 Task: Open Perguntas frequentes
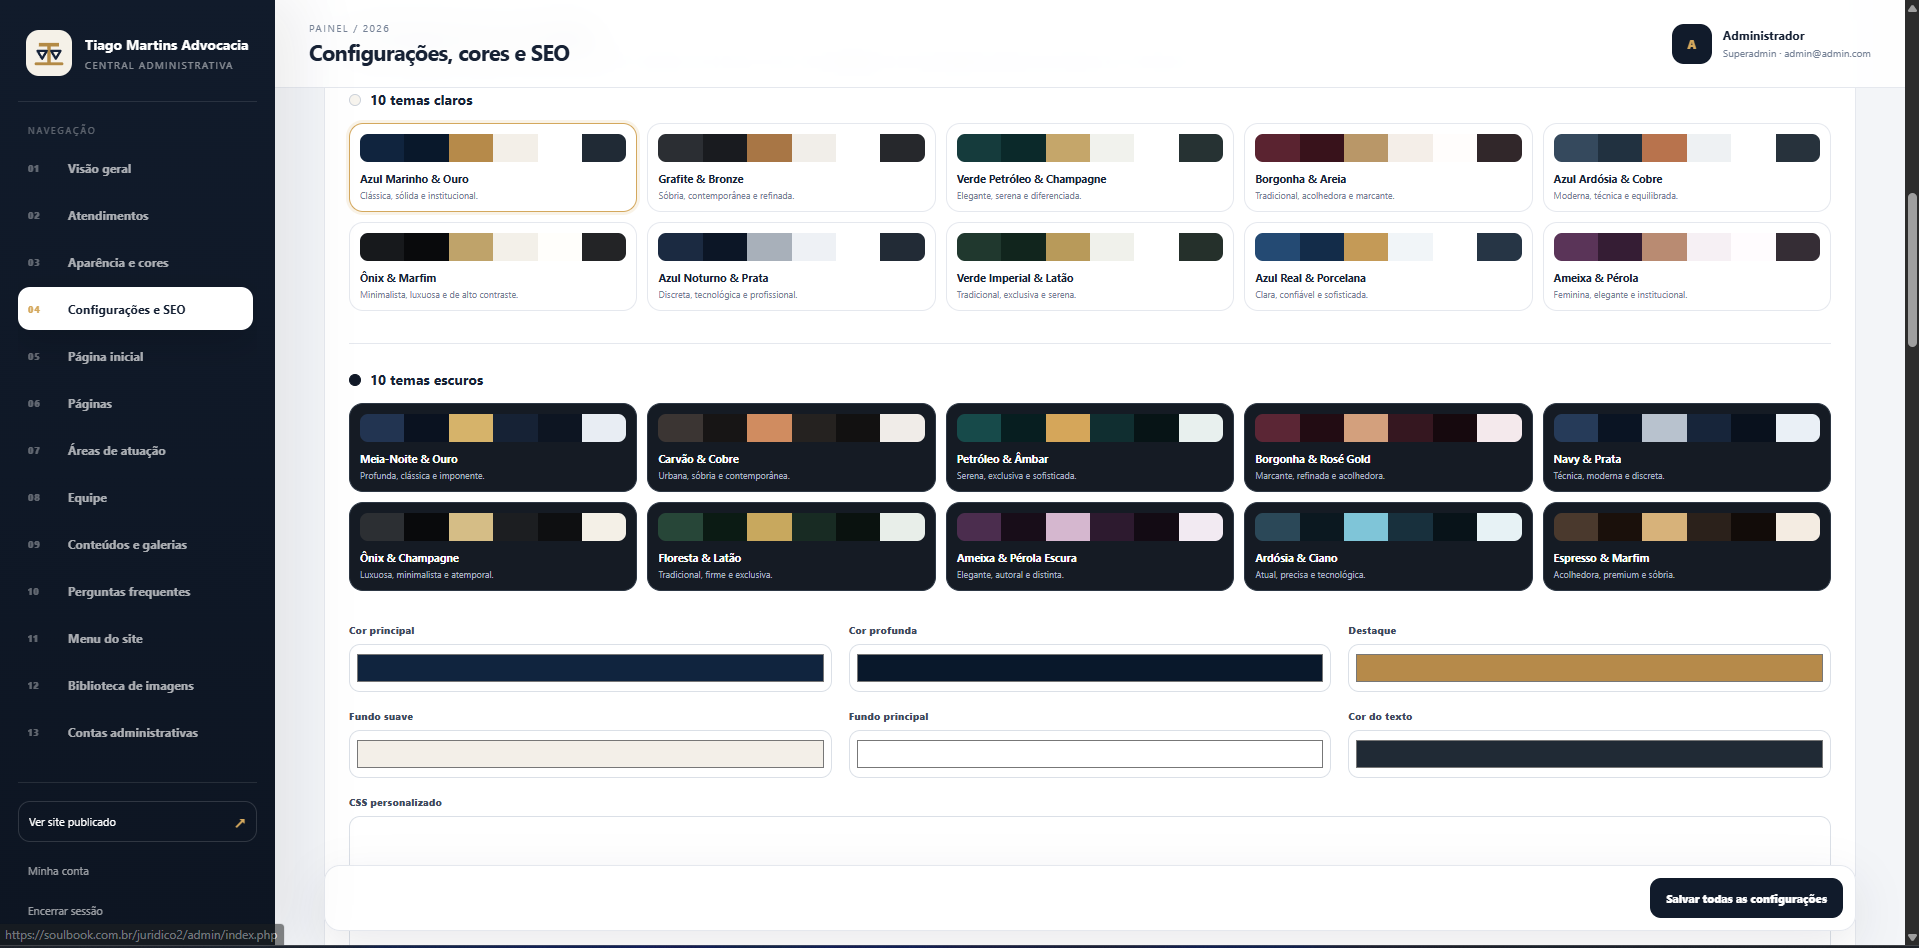135,592
